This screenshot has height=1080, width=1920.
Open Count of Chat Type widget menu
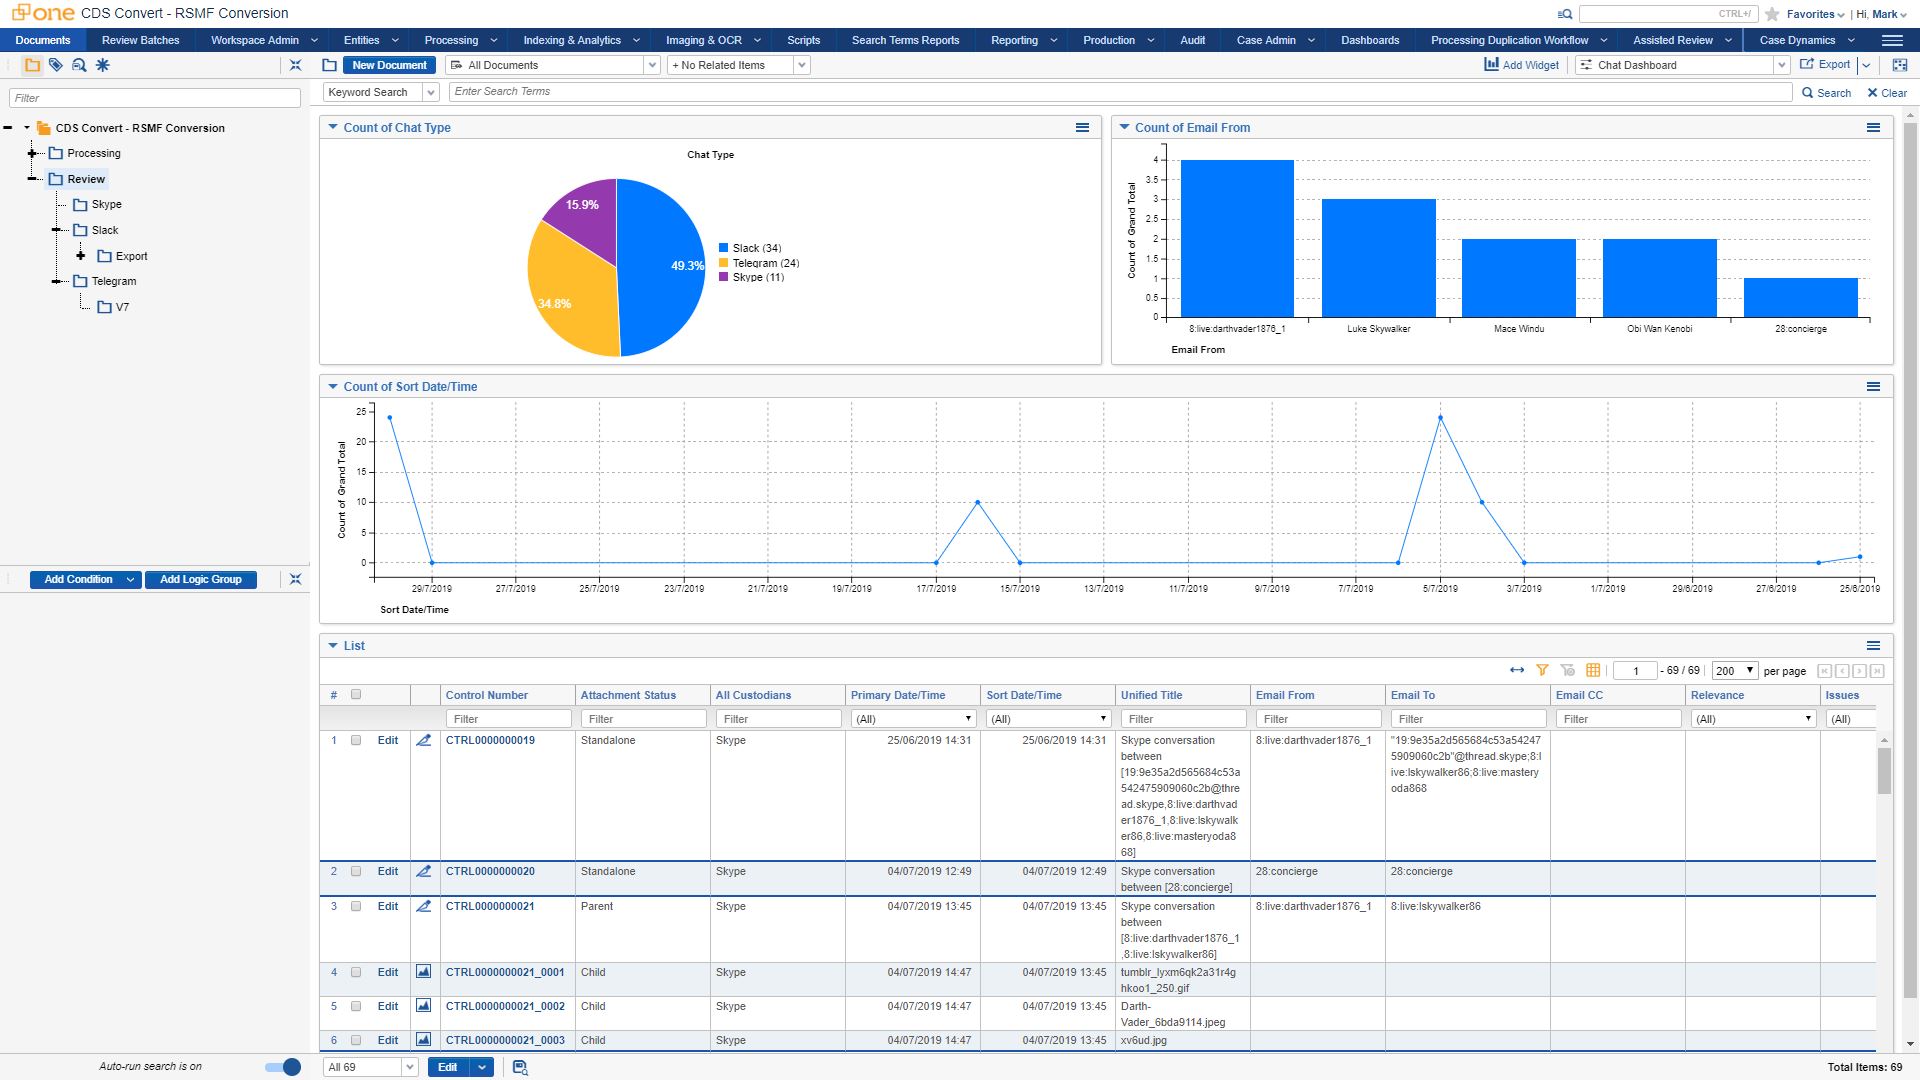1082,127
